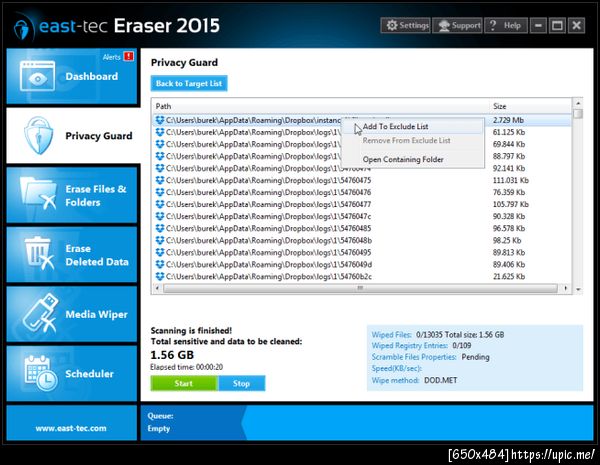Select row ending logs\1\54760475

362,180
